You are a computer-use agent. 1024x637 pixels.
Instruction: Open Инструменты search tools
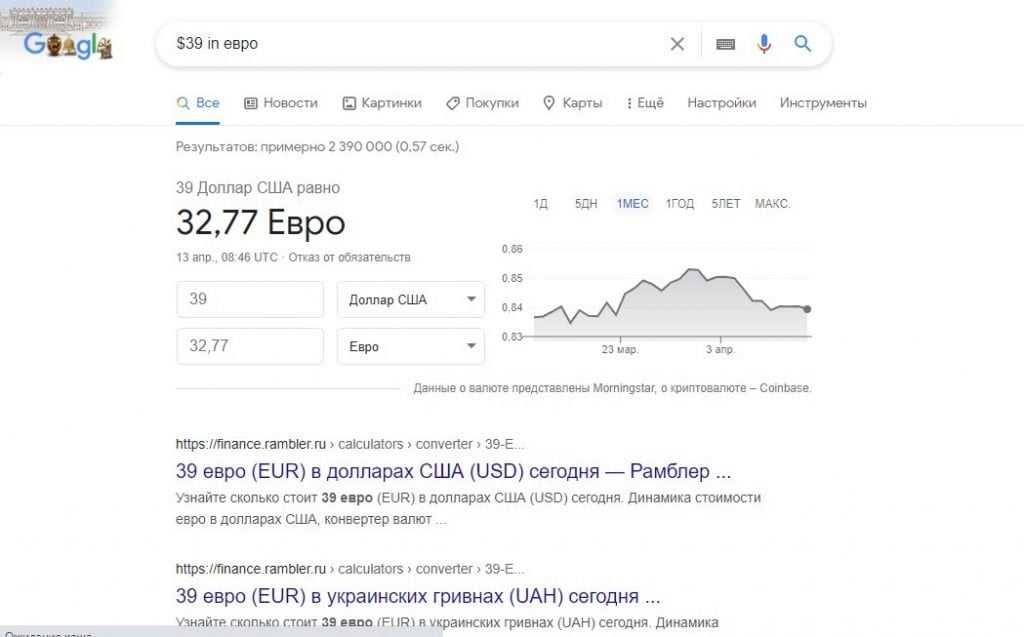coord(823,103)
